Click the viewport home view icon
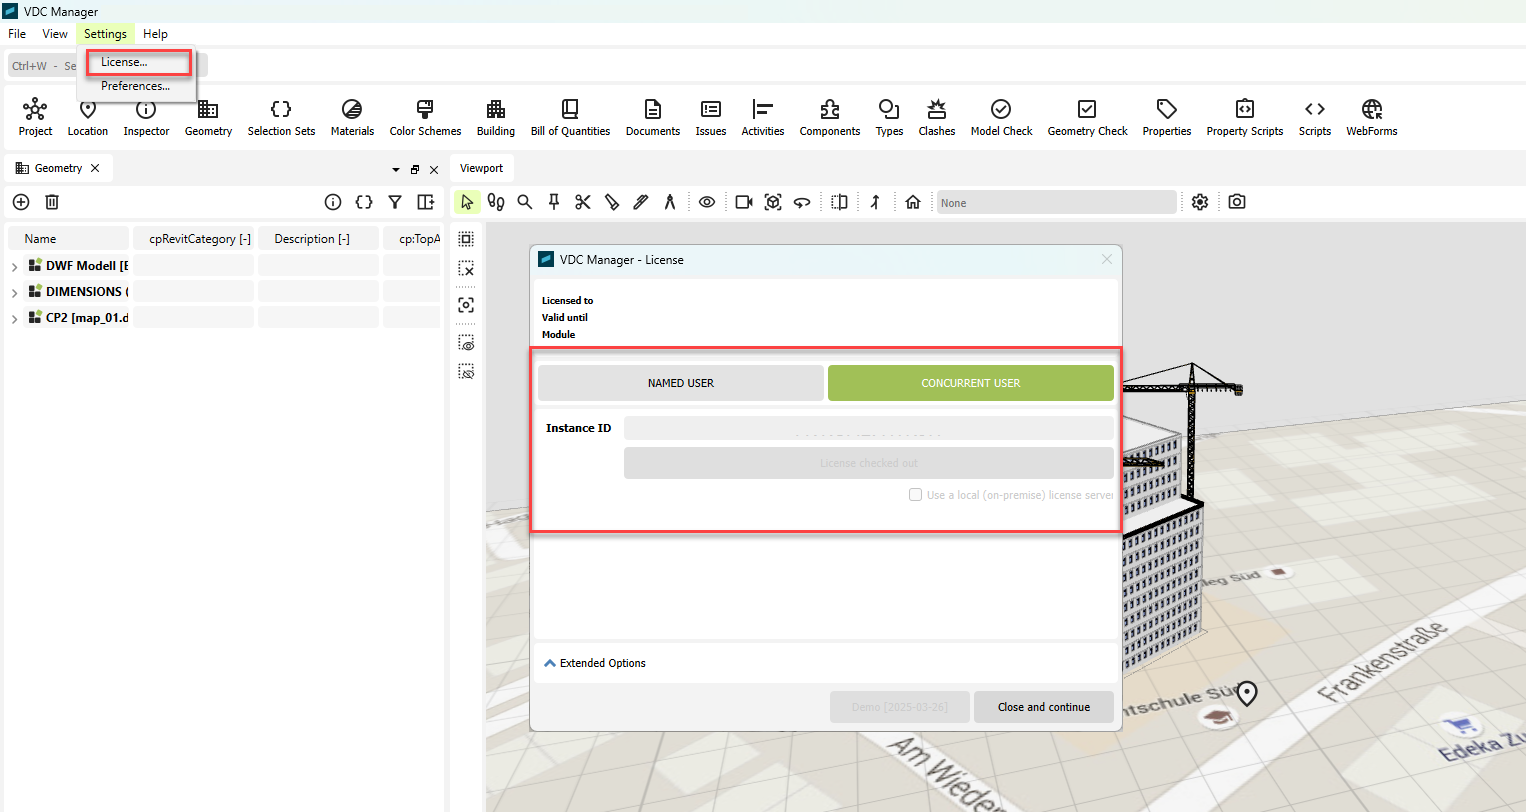The image size is (1526, 812). [913, 202]
